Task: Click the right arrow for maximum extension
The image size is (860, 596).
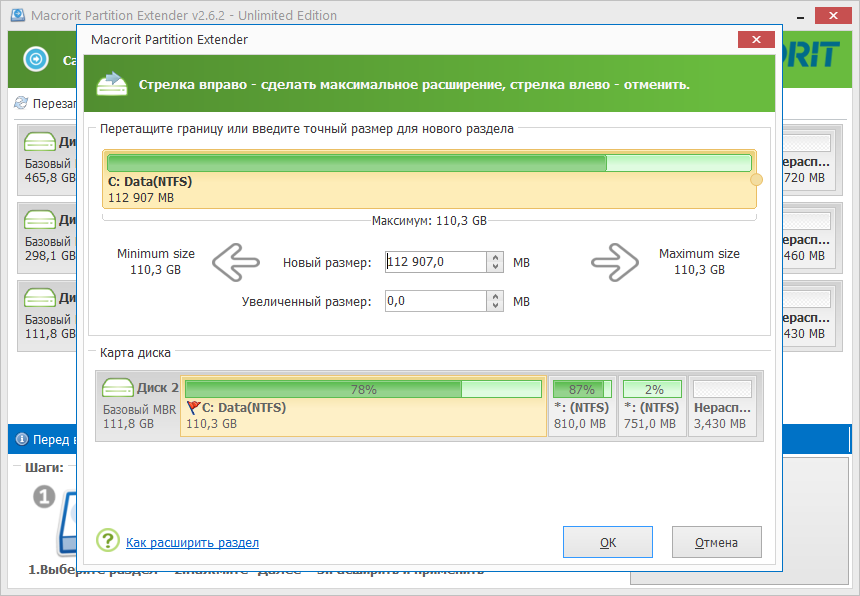Action: [x=615, y=263]
